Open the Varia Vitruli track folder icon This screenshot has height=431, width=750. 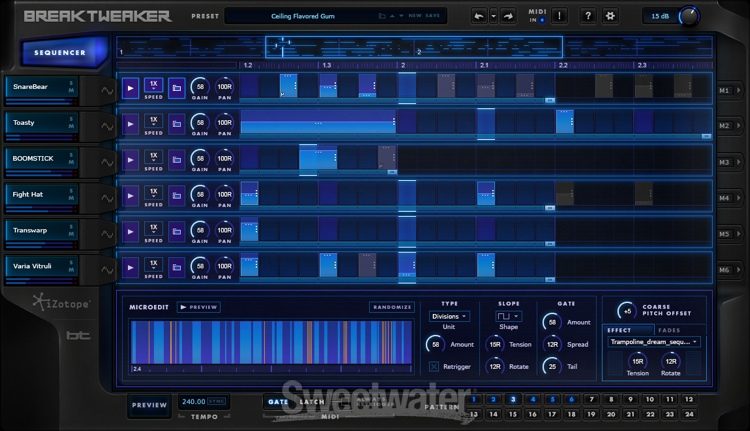click(176, 267)
